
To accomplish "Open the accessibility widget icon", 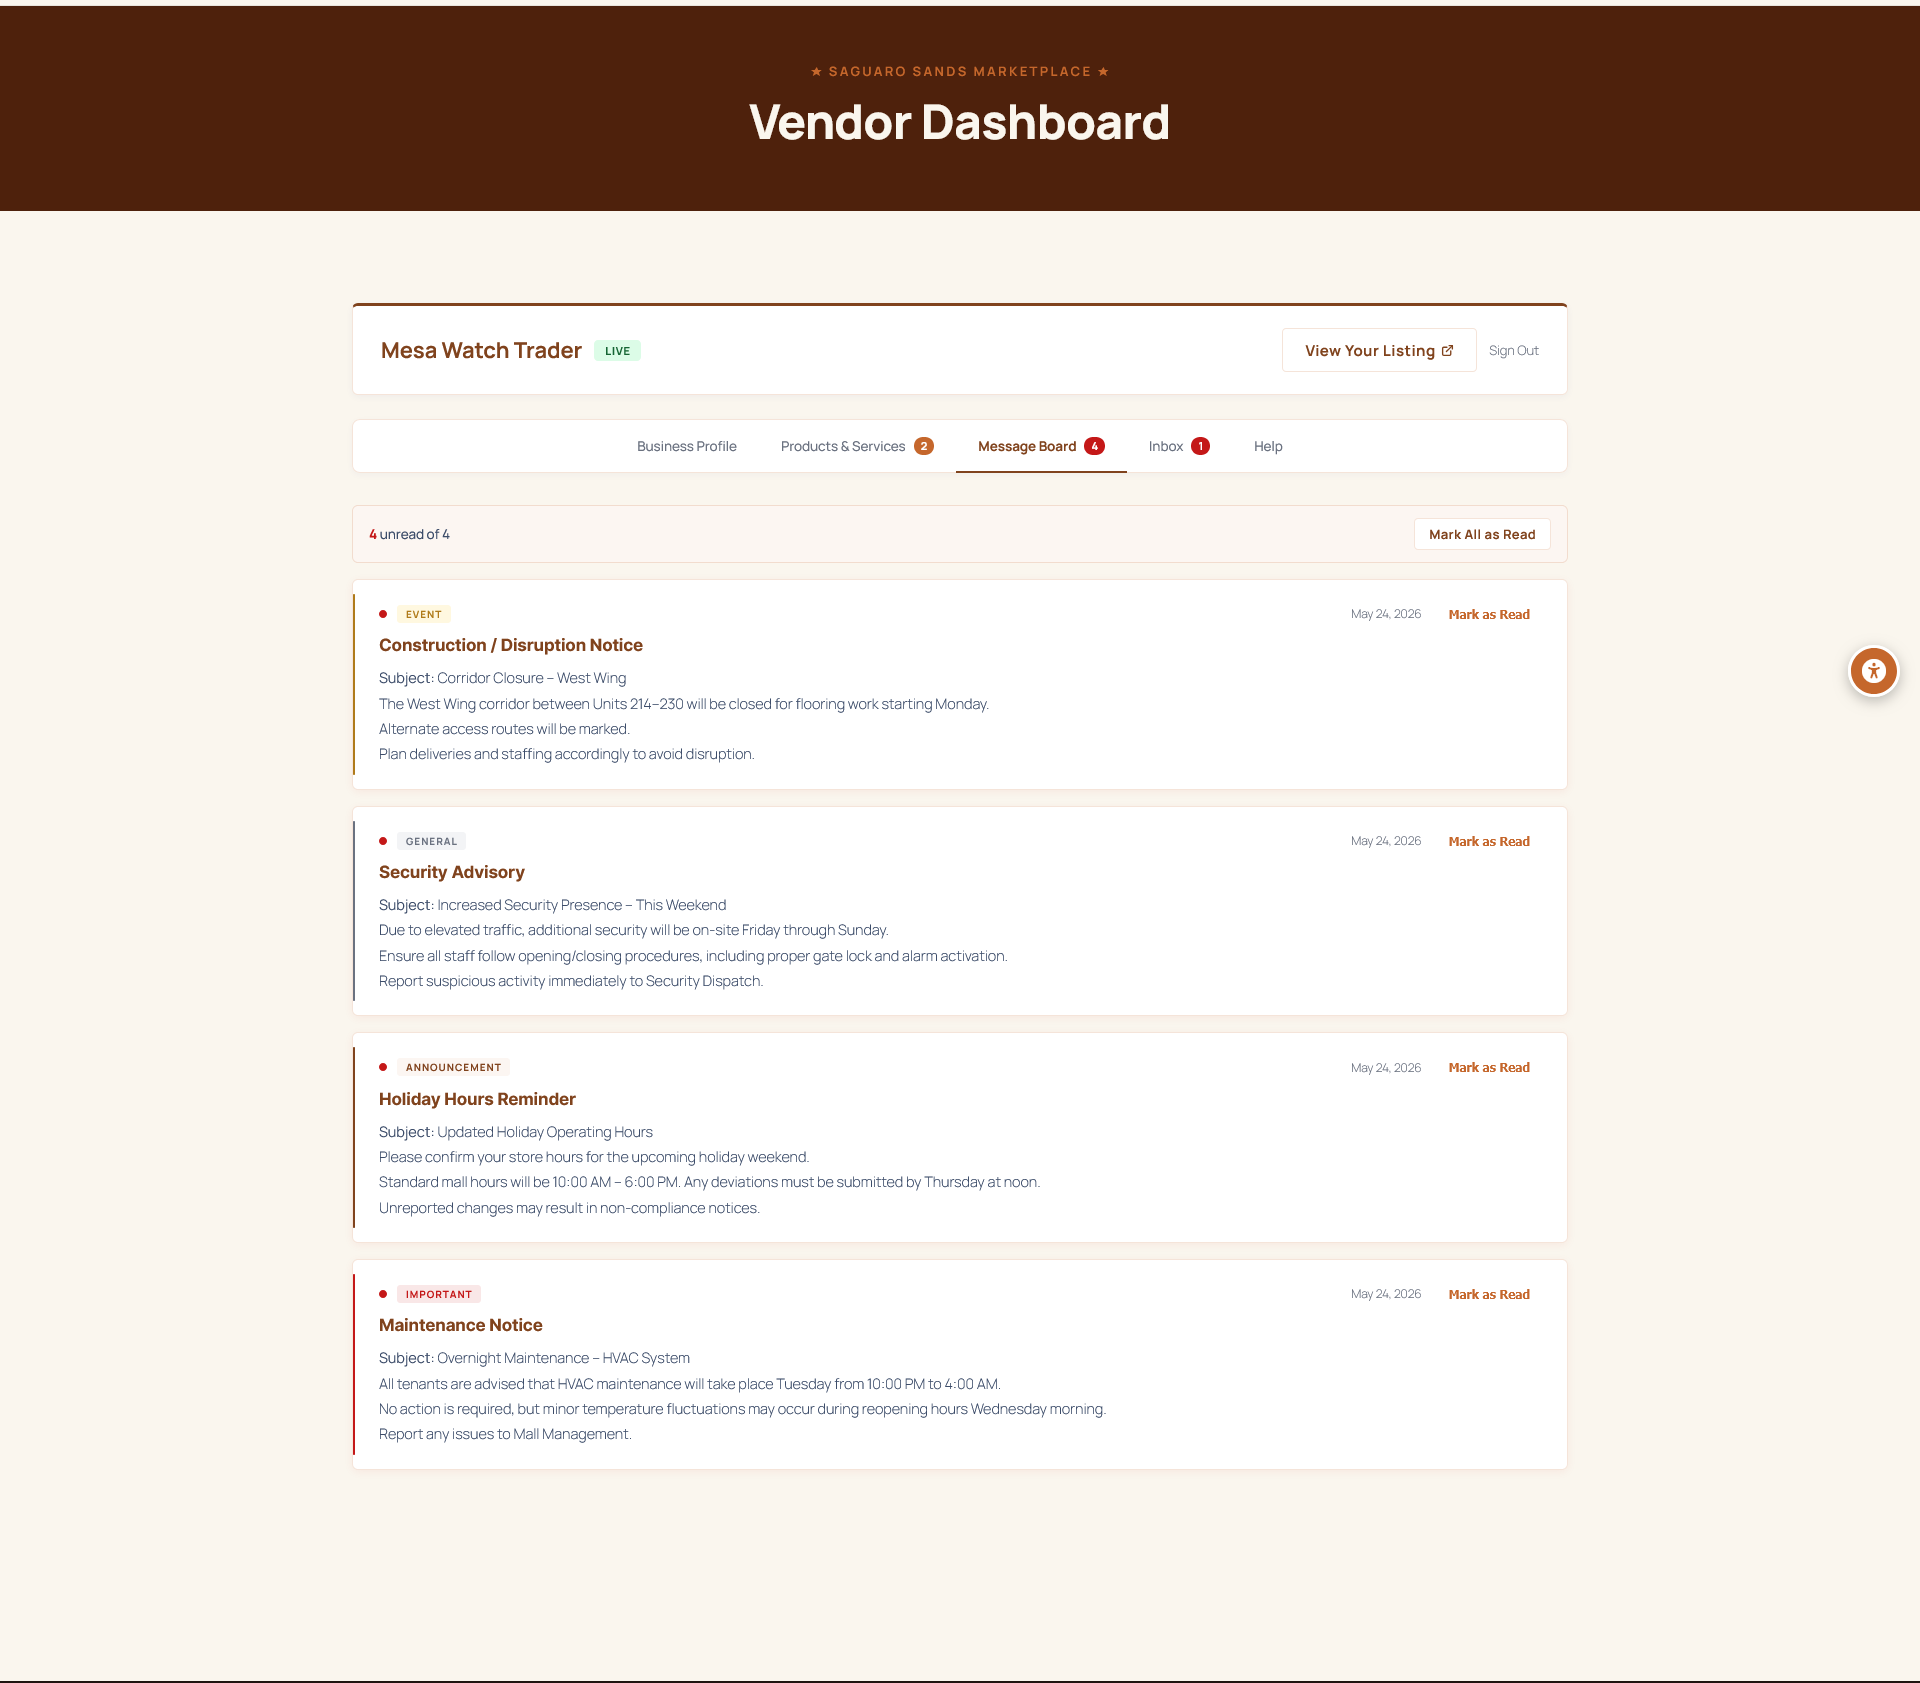I will point(1873,671).
